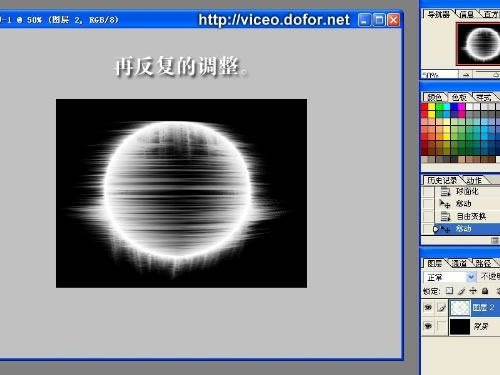Select the 图层 2 layer thumbnail
Viewport: 500px width, 375px height.
point(460,307)
